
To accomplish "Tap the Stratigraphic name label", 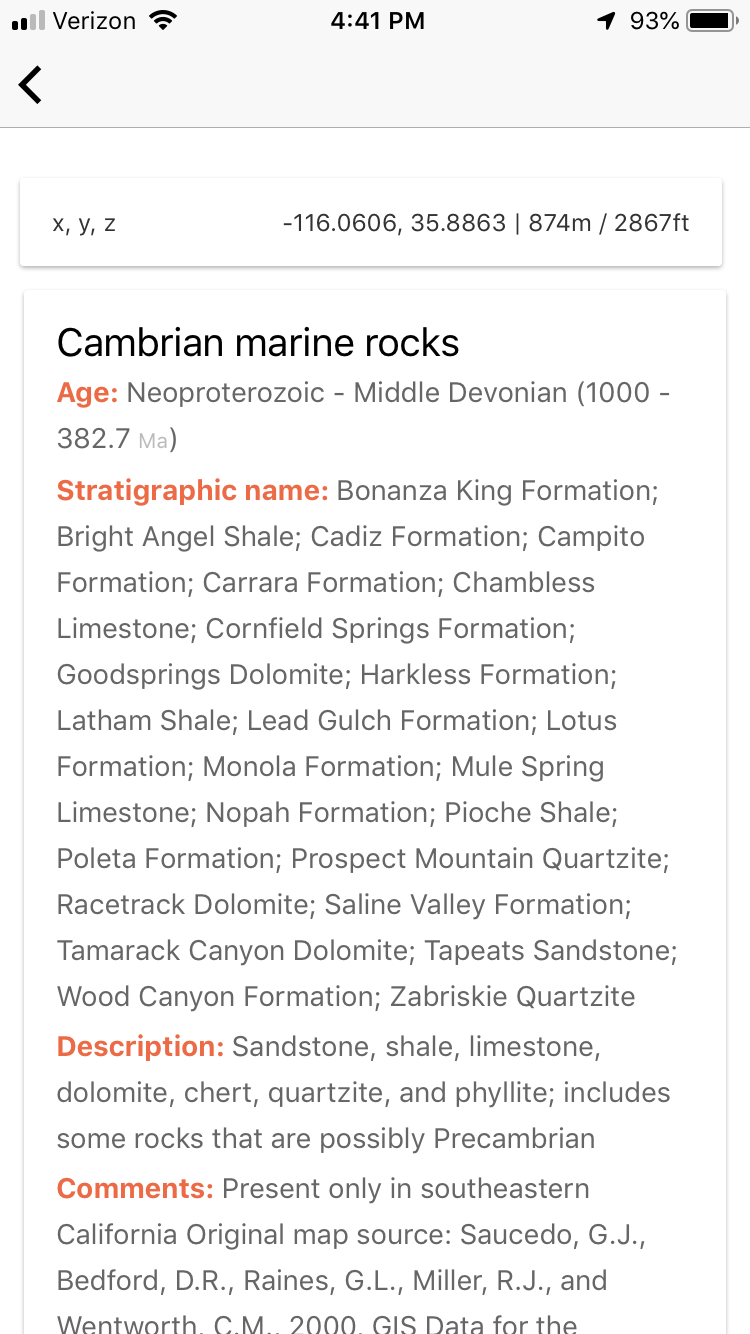I will point(193,491).
